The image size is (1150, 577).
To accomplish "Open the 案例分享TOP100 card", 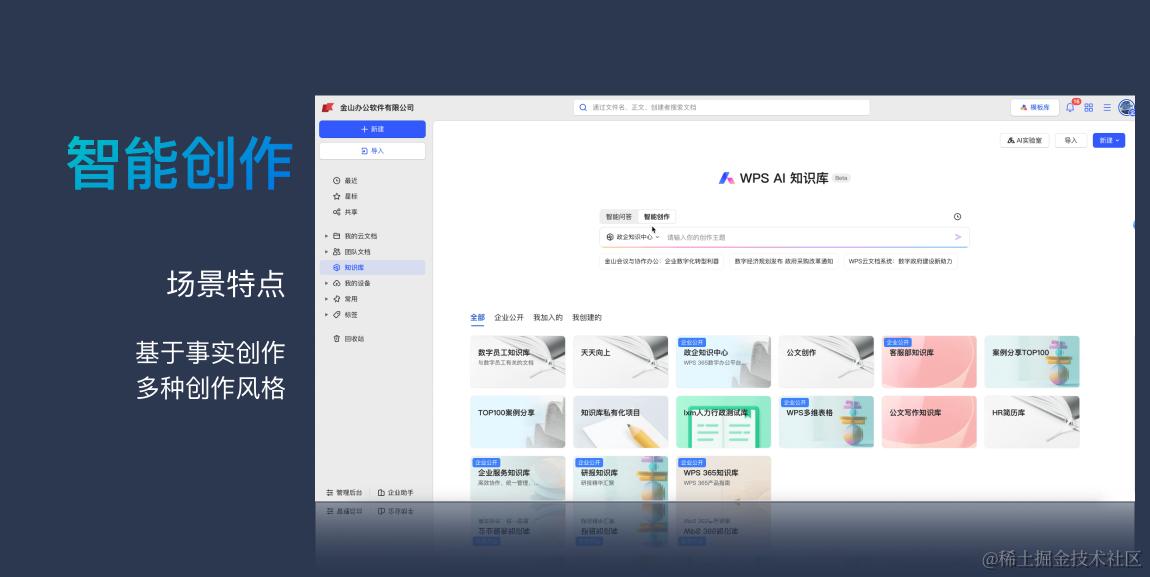I will (x=1032, y=362).
